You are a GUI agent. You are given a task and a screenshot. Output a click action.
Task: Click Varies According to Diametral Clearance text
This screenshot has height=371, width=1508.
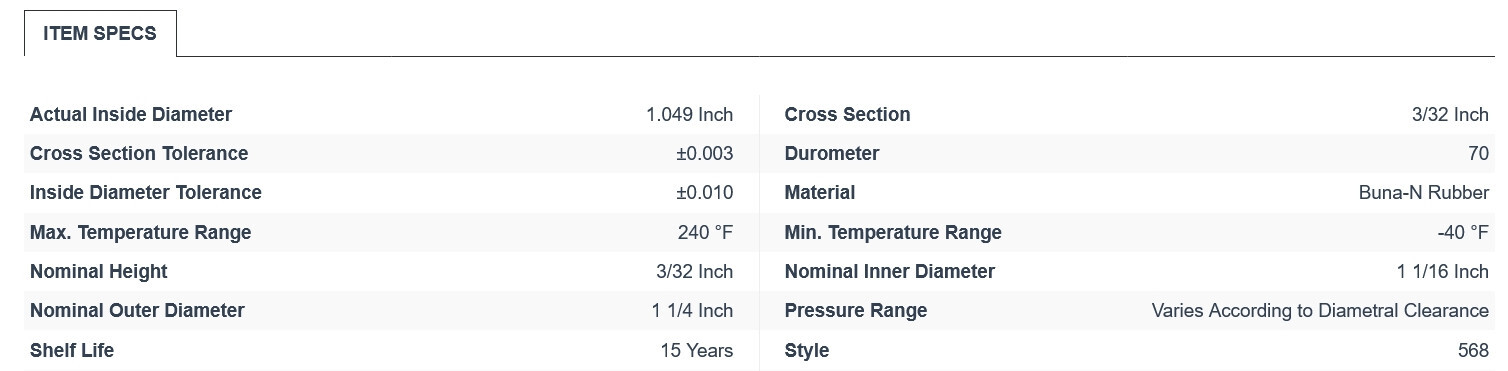pyautogui.click(x=1320, y=310)
